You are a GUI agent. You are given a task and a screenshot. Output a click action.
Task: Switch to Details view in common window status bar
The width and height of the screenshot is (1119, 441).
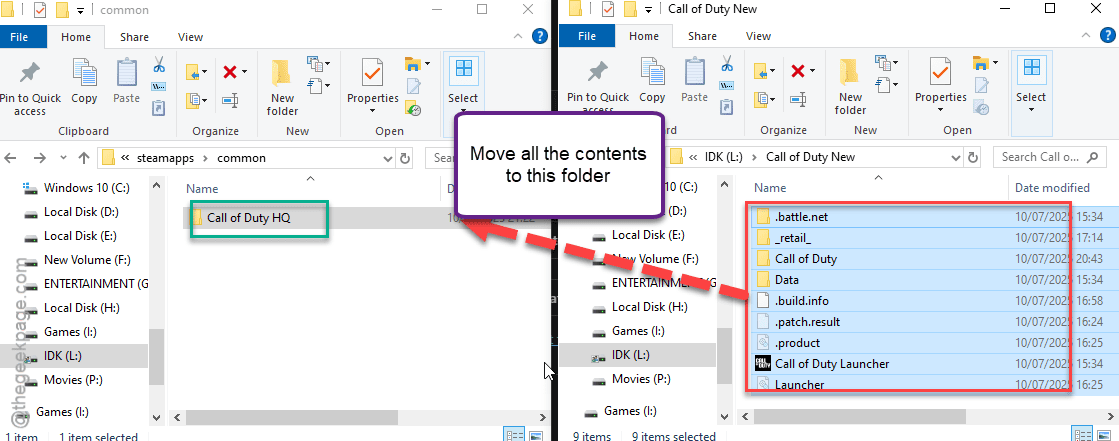(513, 435)
